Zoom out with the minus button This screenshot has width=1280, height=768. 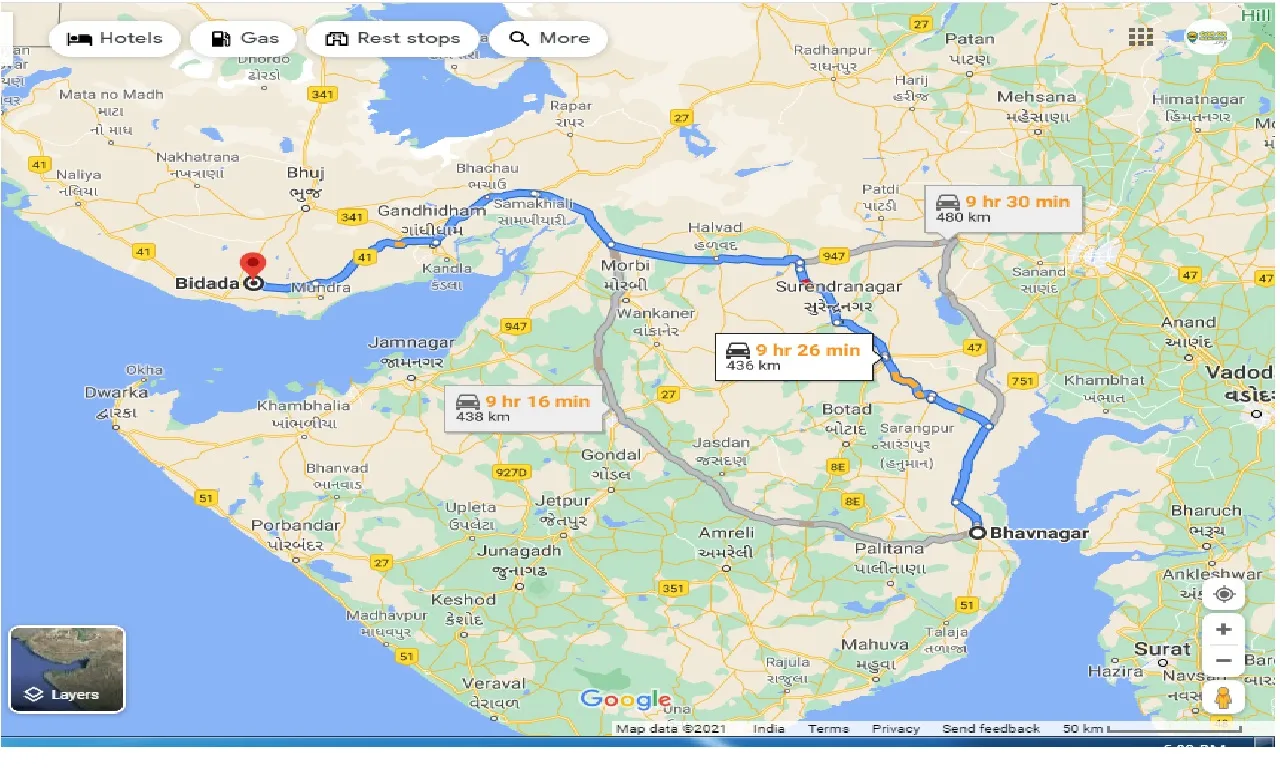coord(1224,661)
